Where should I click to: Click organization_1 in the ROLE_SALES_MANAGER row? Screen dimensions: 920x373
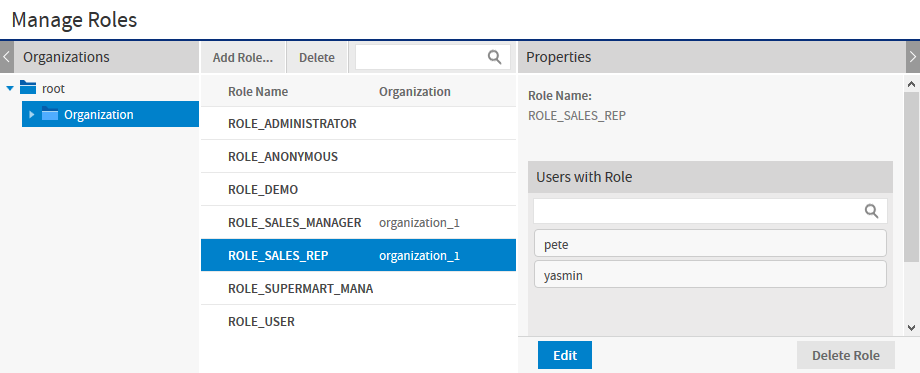pyautogui.click(x=419, y=223)
